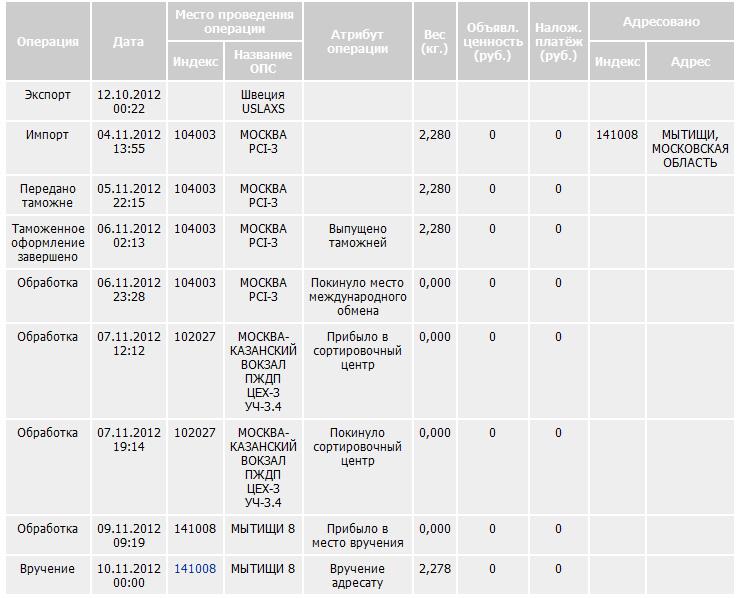752x598 pixels.
Task: Select the 'Место проведения операции' header
Action: point(234,22)
